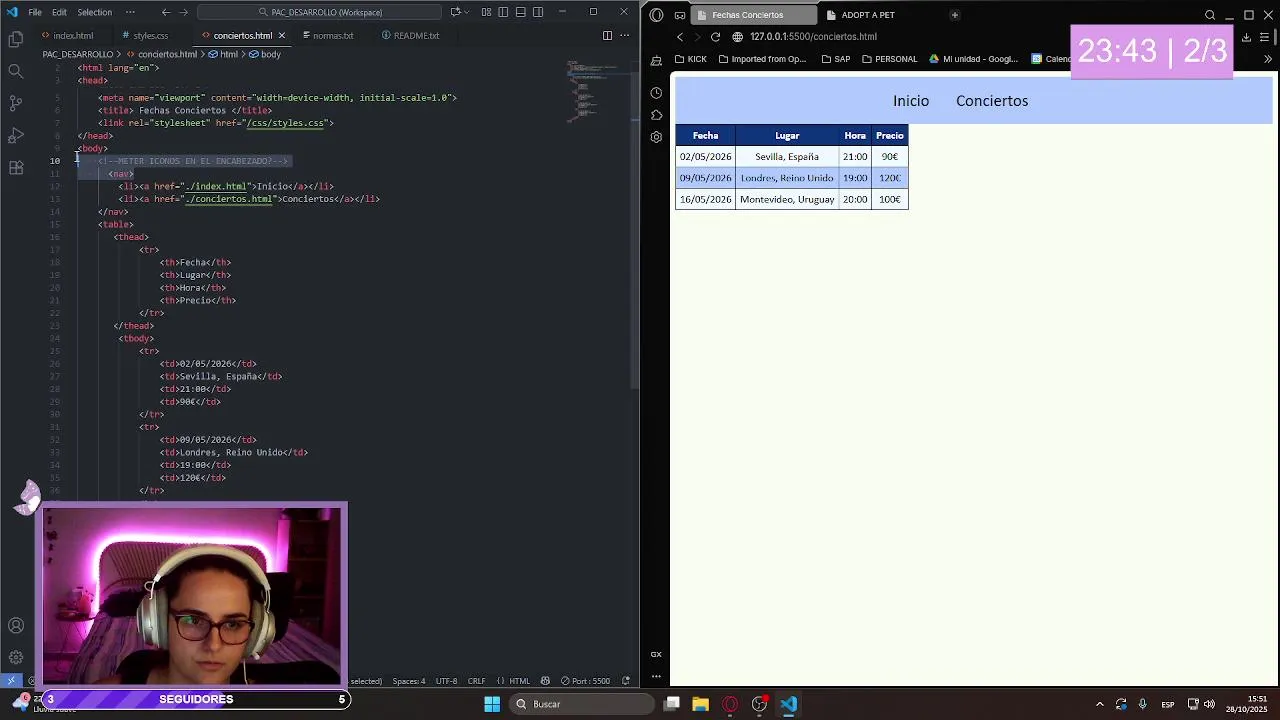Open the Explorer view in VS Code

[x=16, y=39]
